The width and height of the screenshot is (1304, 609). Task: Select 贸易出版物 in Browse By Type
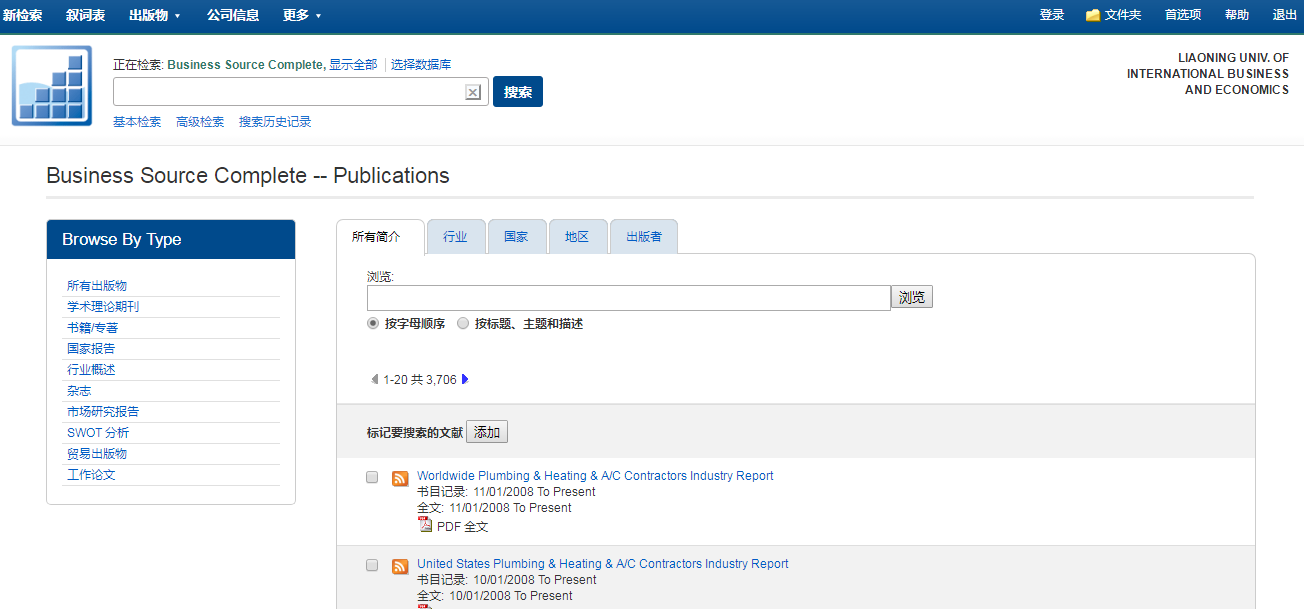tap(97, 454)
